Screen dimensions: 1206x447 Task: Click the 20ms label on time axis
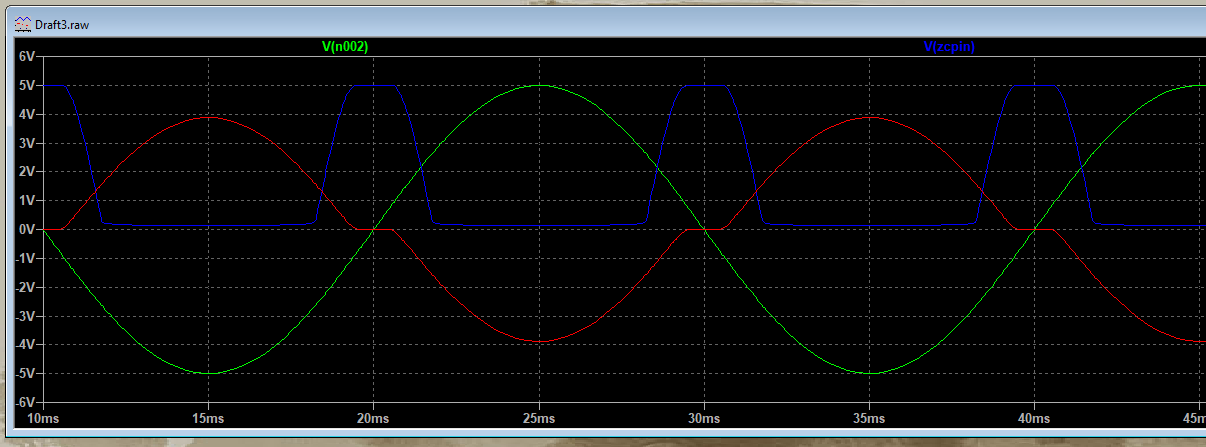(x=373, y=416)
